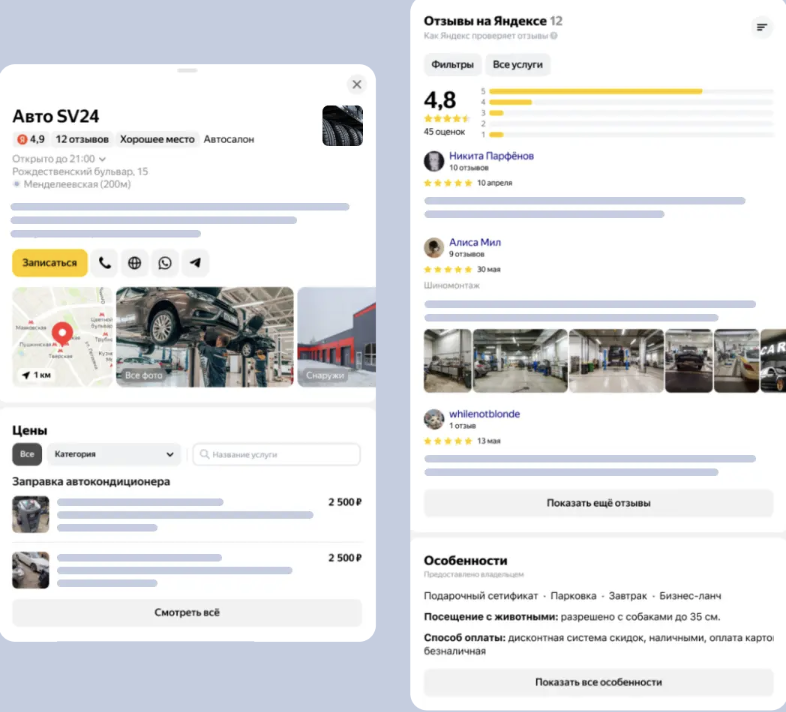Open the second review photo of garage interior
The height and width of the screenshot is (712, 786).
point(520,360)
